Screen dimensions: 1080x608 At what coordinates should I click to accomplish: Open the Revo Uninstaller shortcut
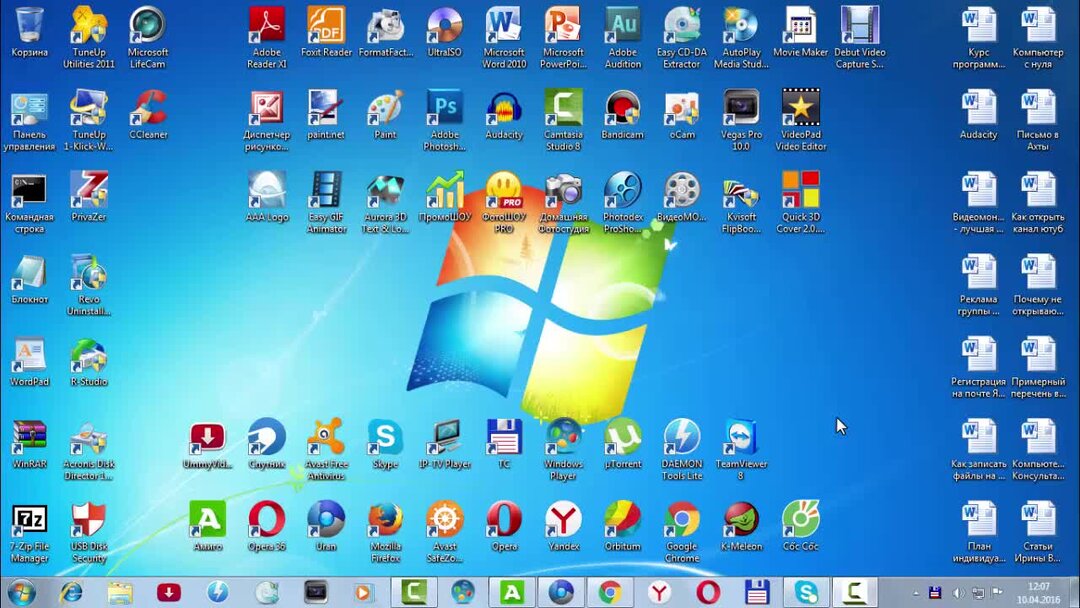[89, 286]
